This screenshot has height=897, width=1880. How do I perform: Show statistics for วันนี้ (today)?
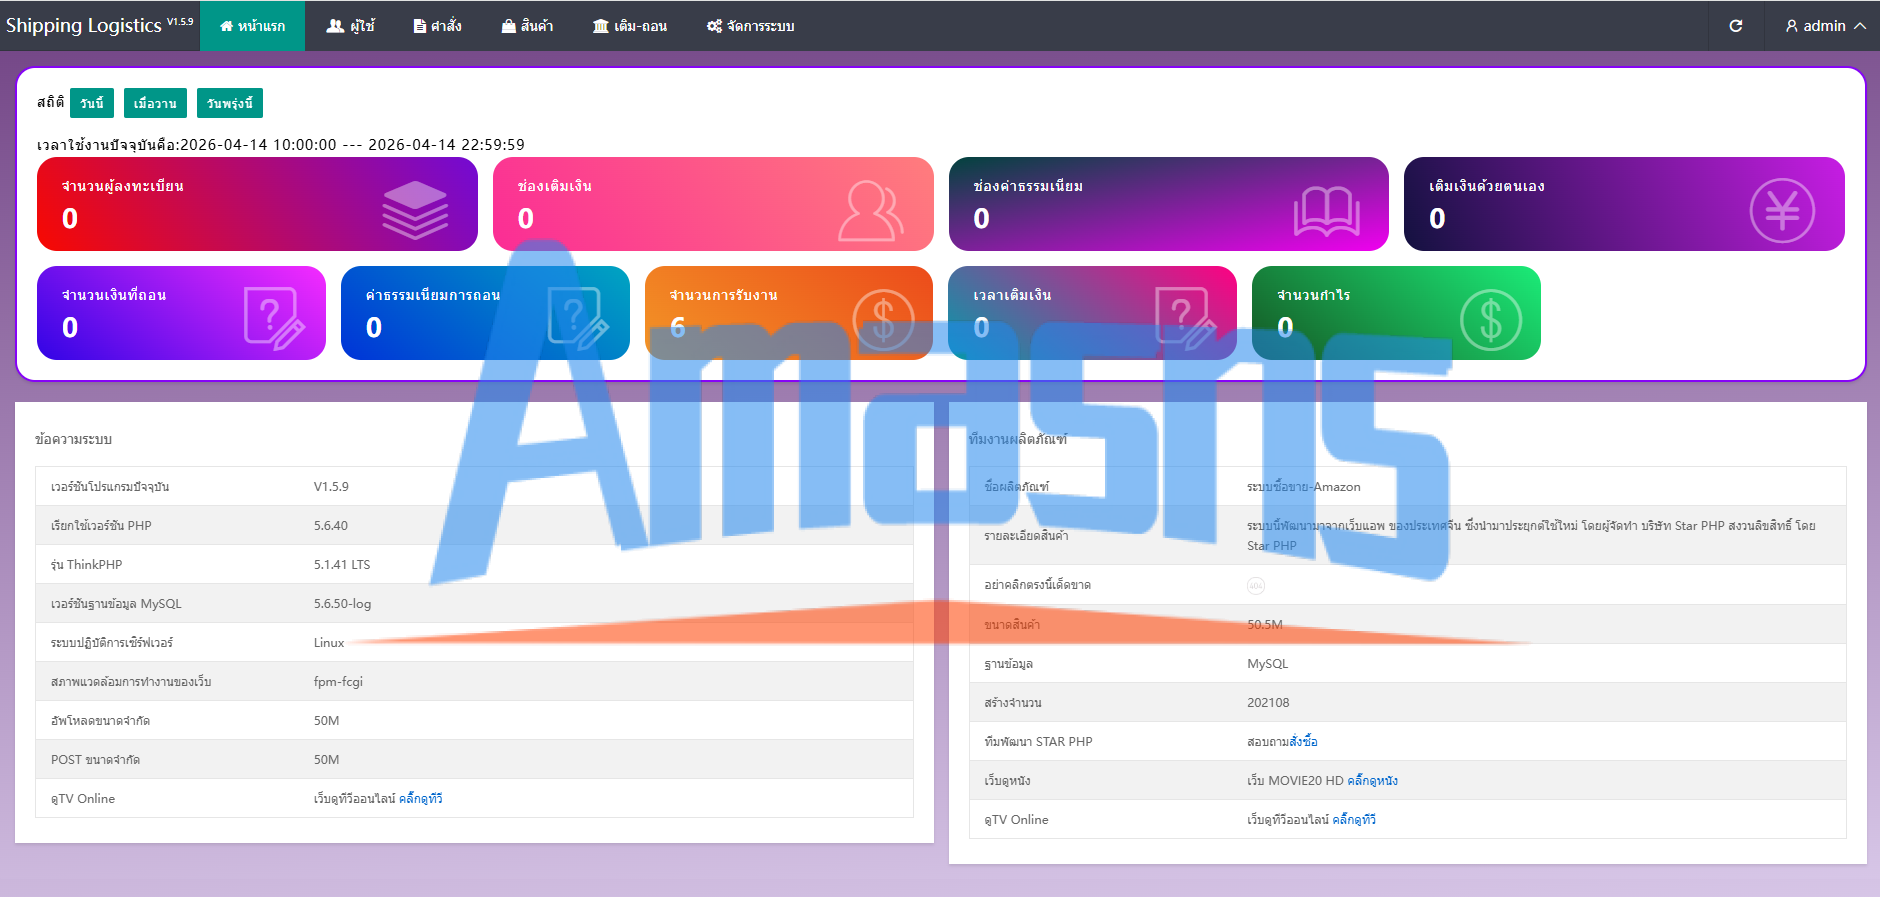tap(92, 103)
